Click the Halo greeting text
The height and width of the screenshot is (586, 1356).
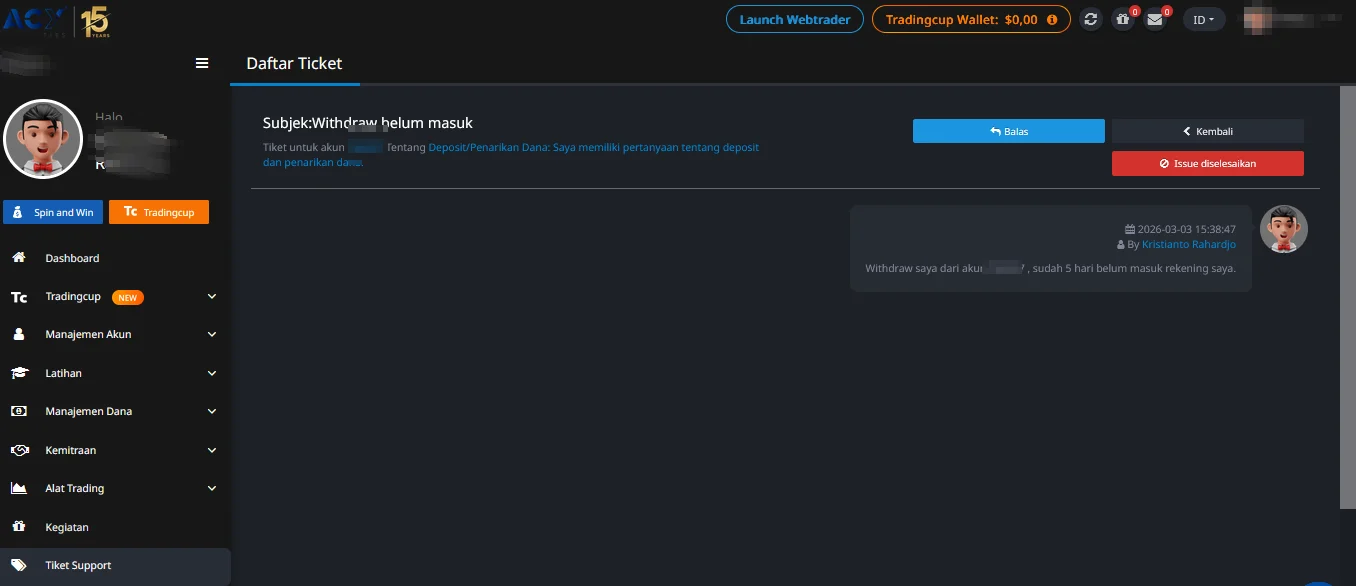[109, 117]
